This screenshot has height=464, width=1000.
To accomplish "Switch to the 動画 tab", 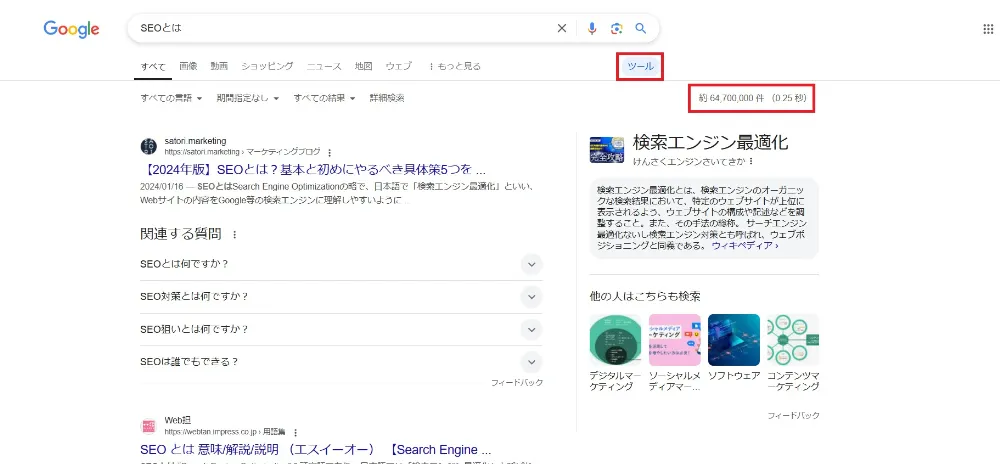I will coord(219,66).
